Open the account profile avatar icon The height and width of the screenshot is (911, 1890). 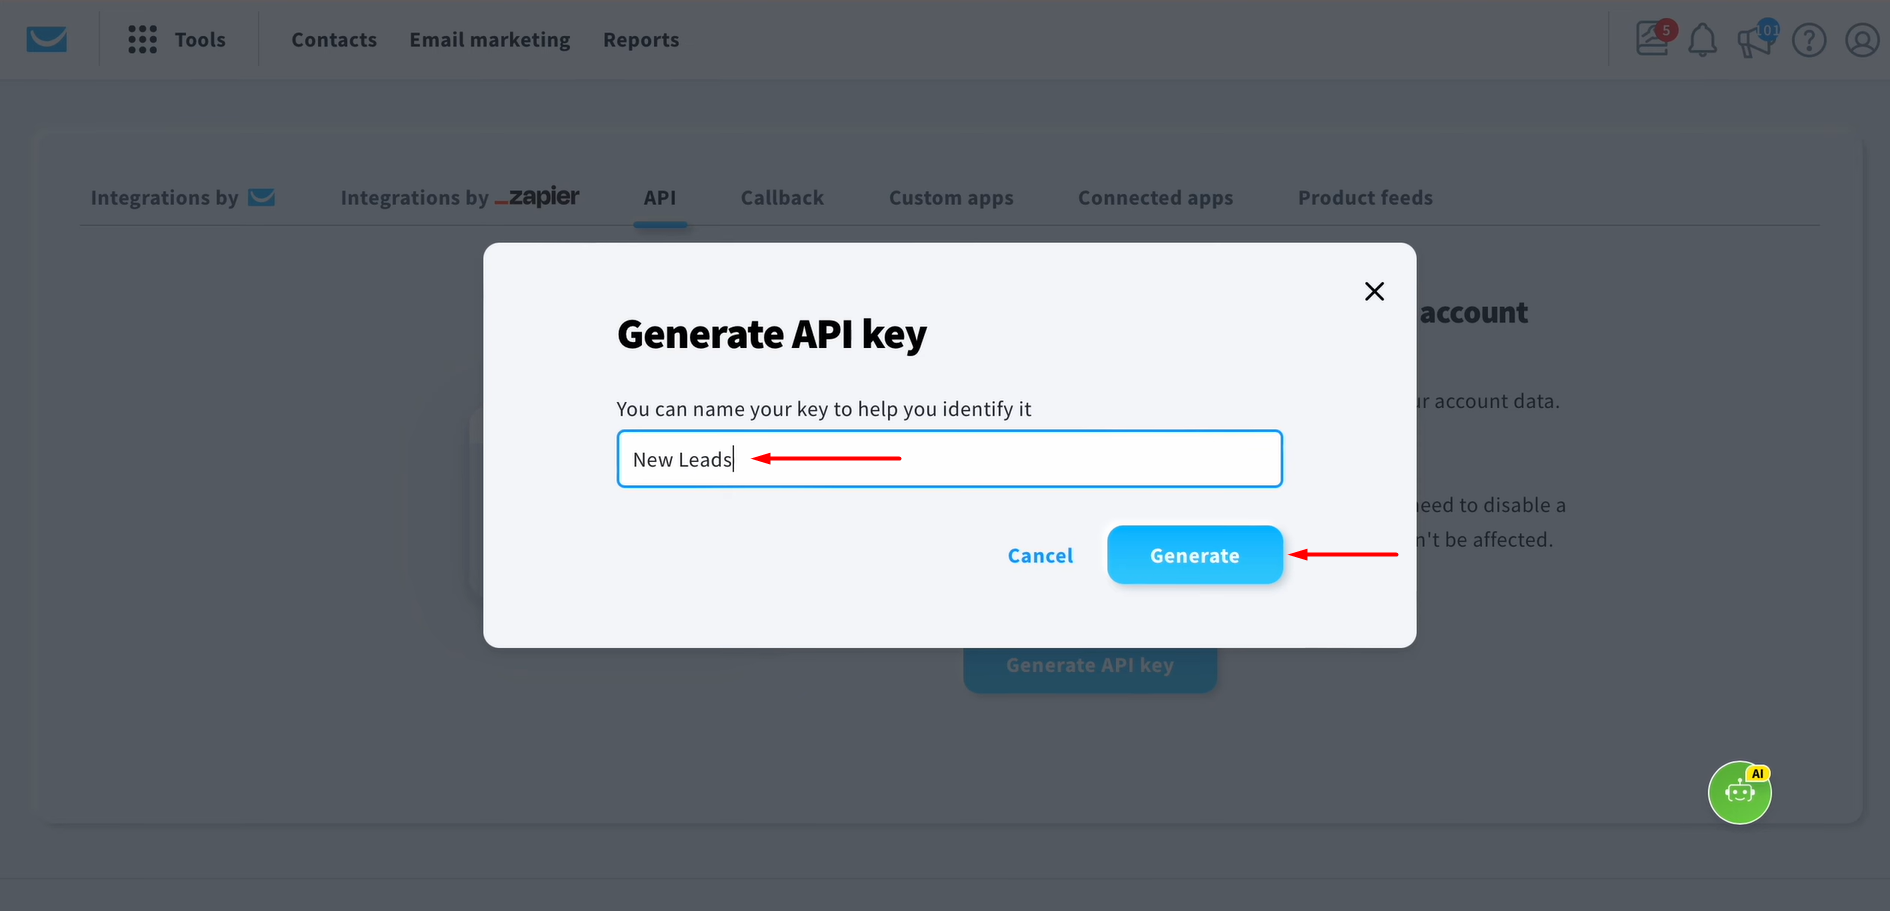1862,40
